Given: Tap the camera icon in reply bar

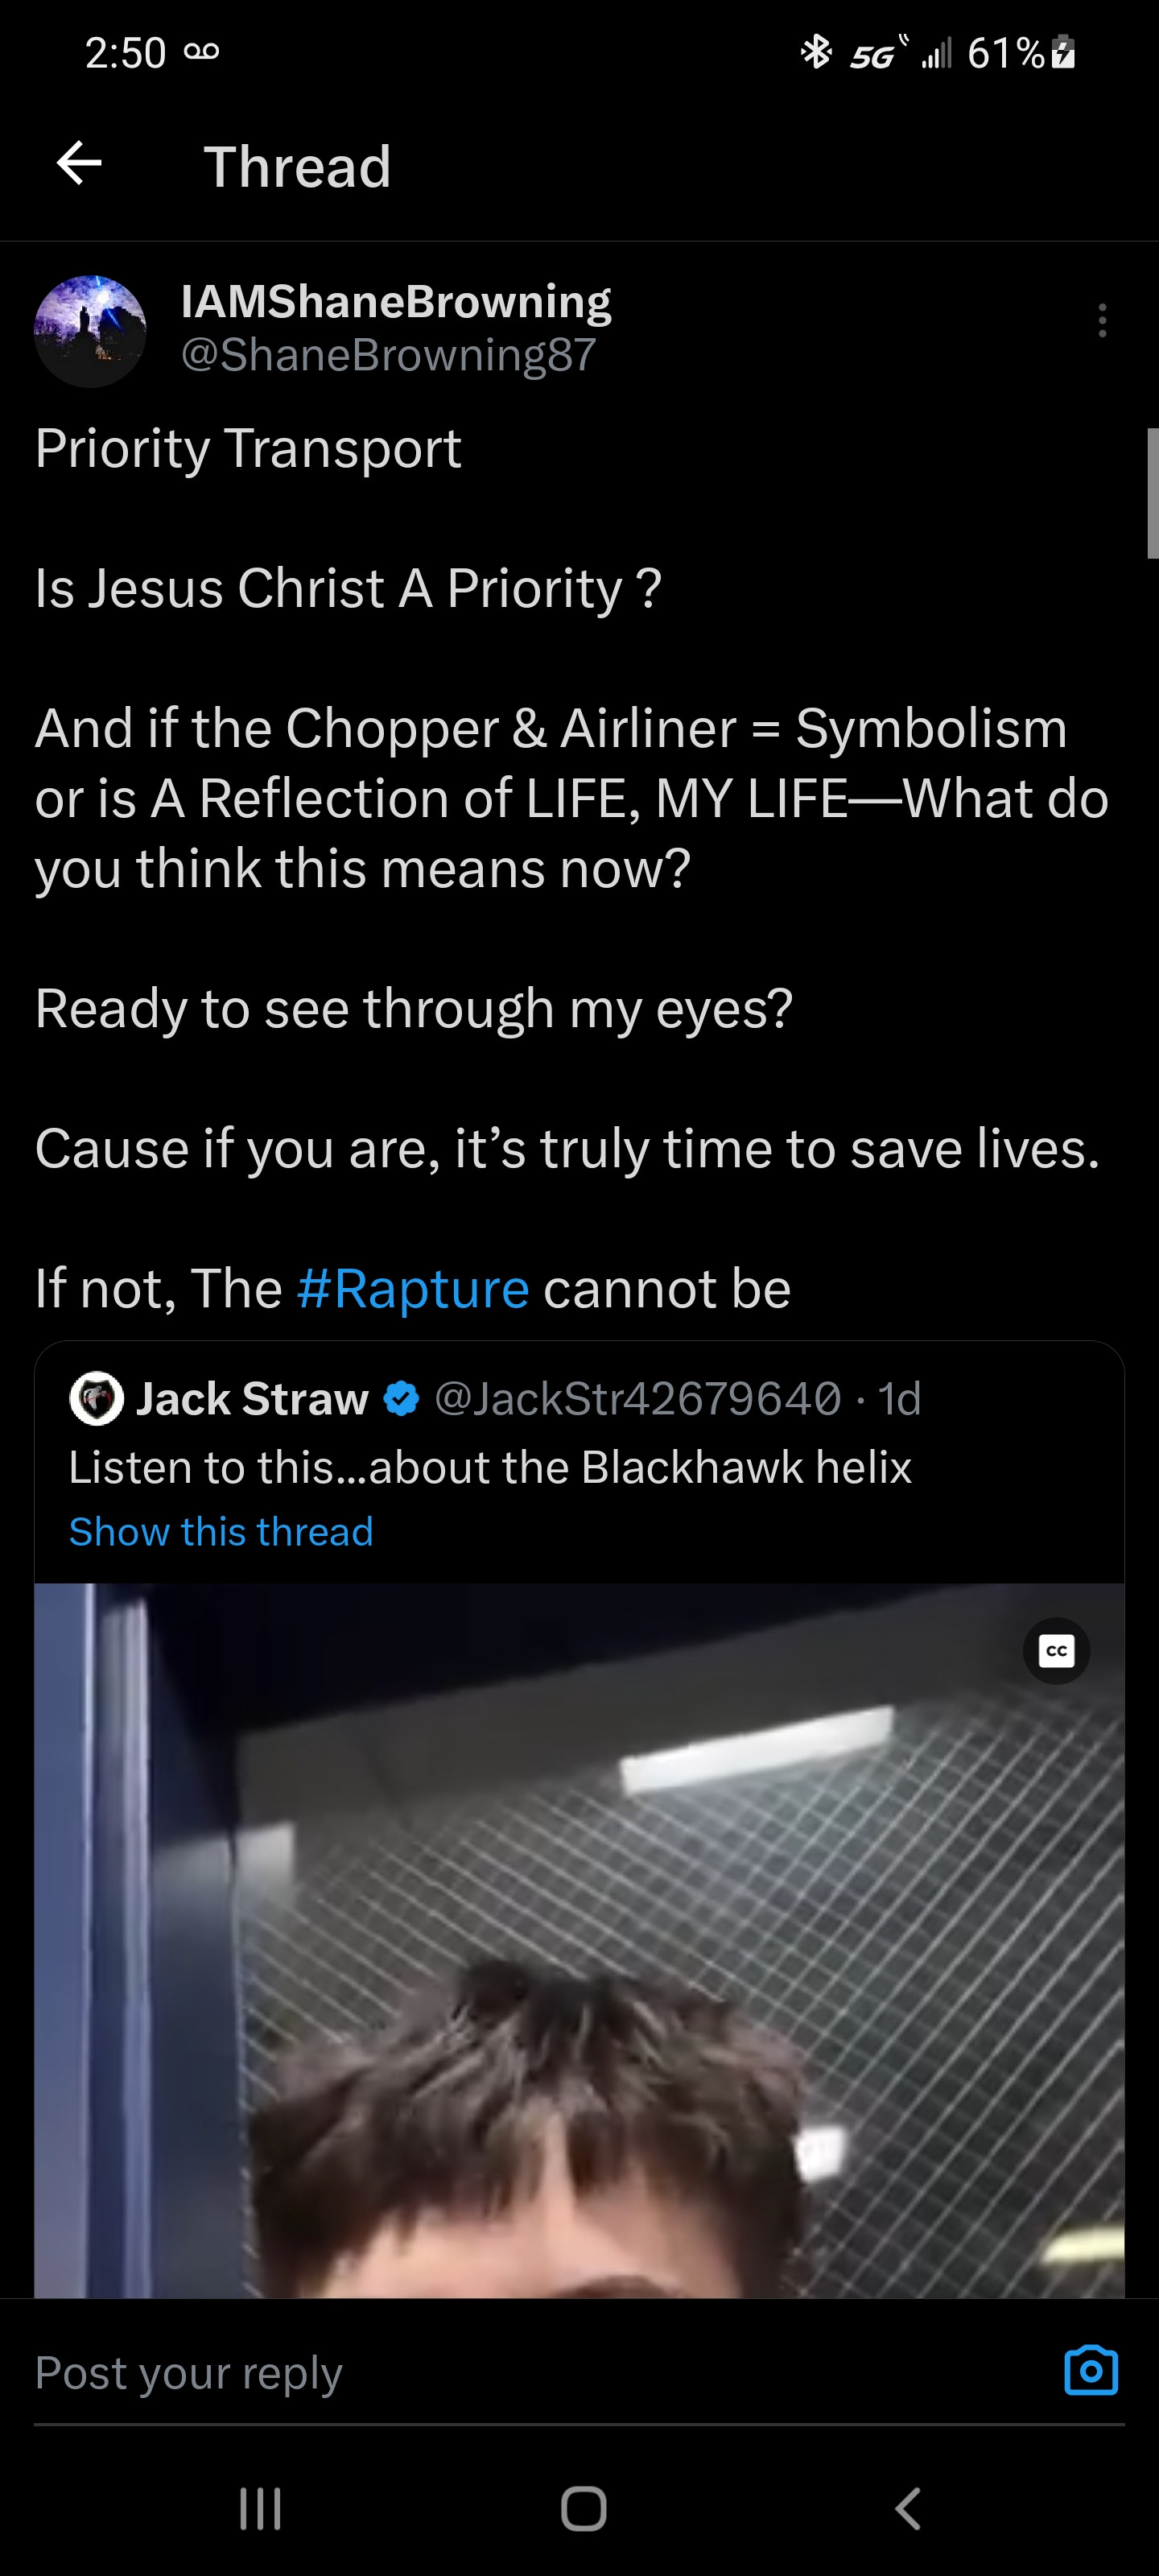Looking at the screenshot, I should [1090, 2371].
